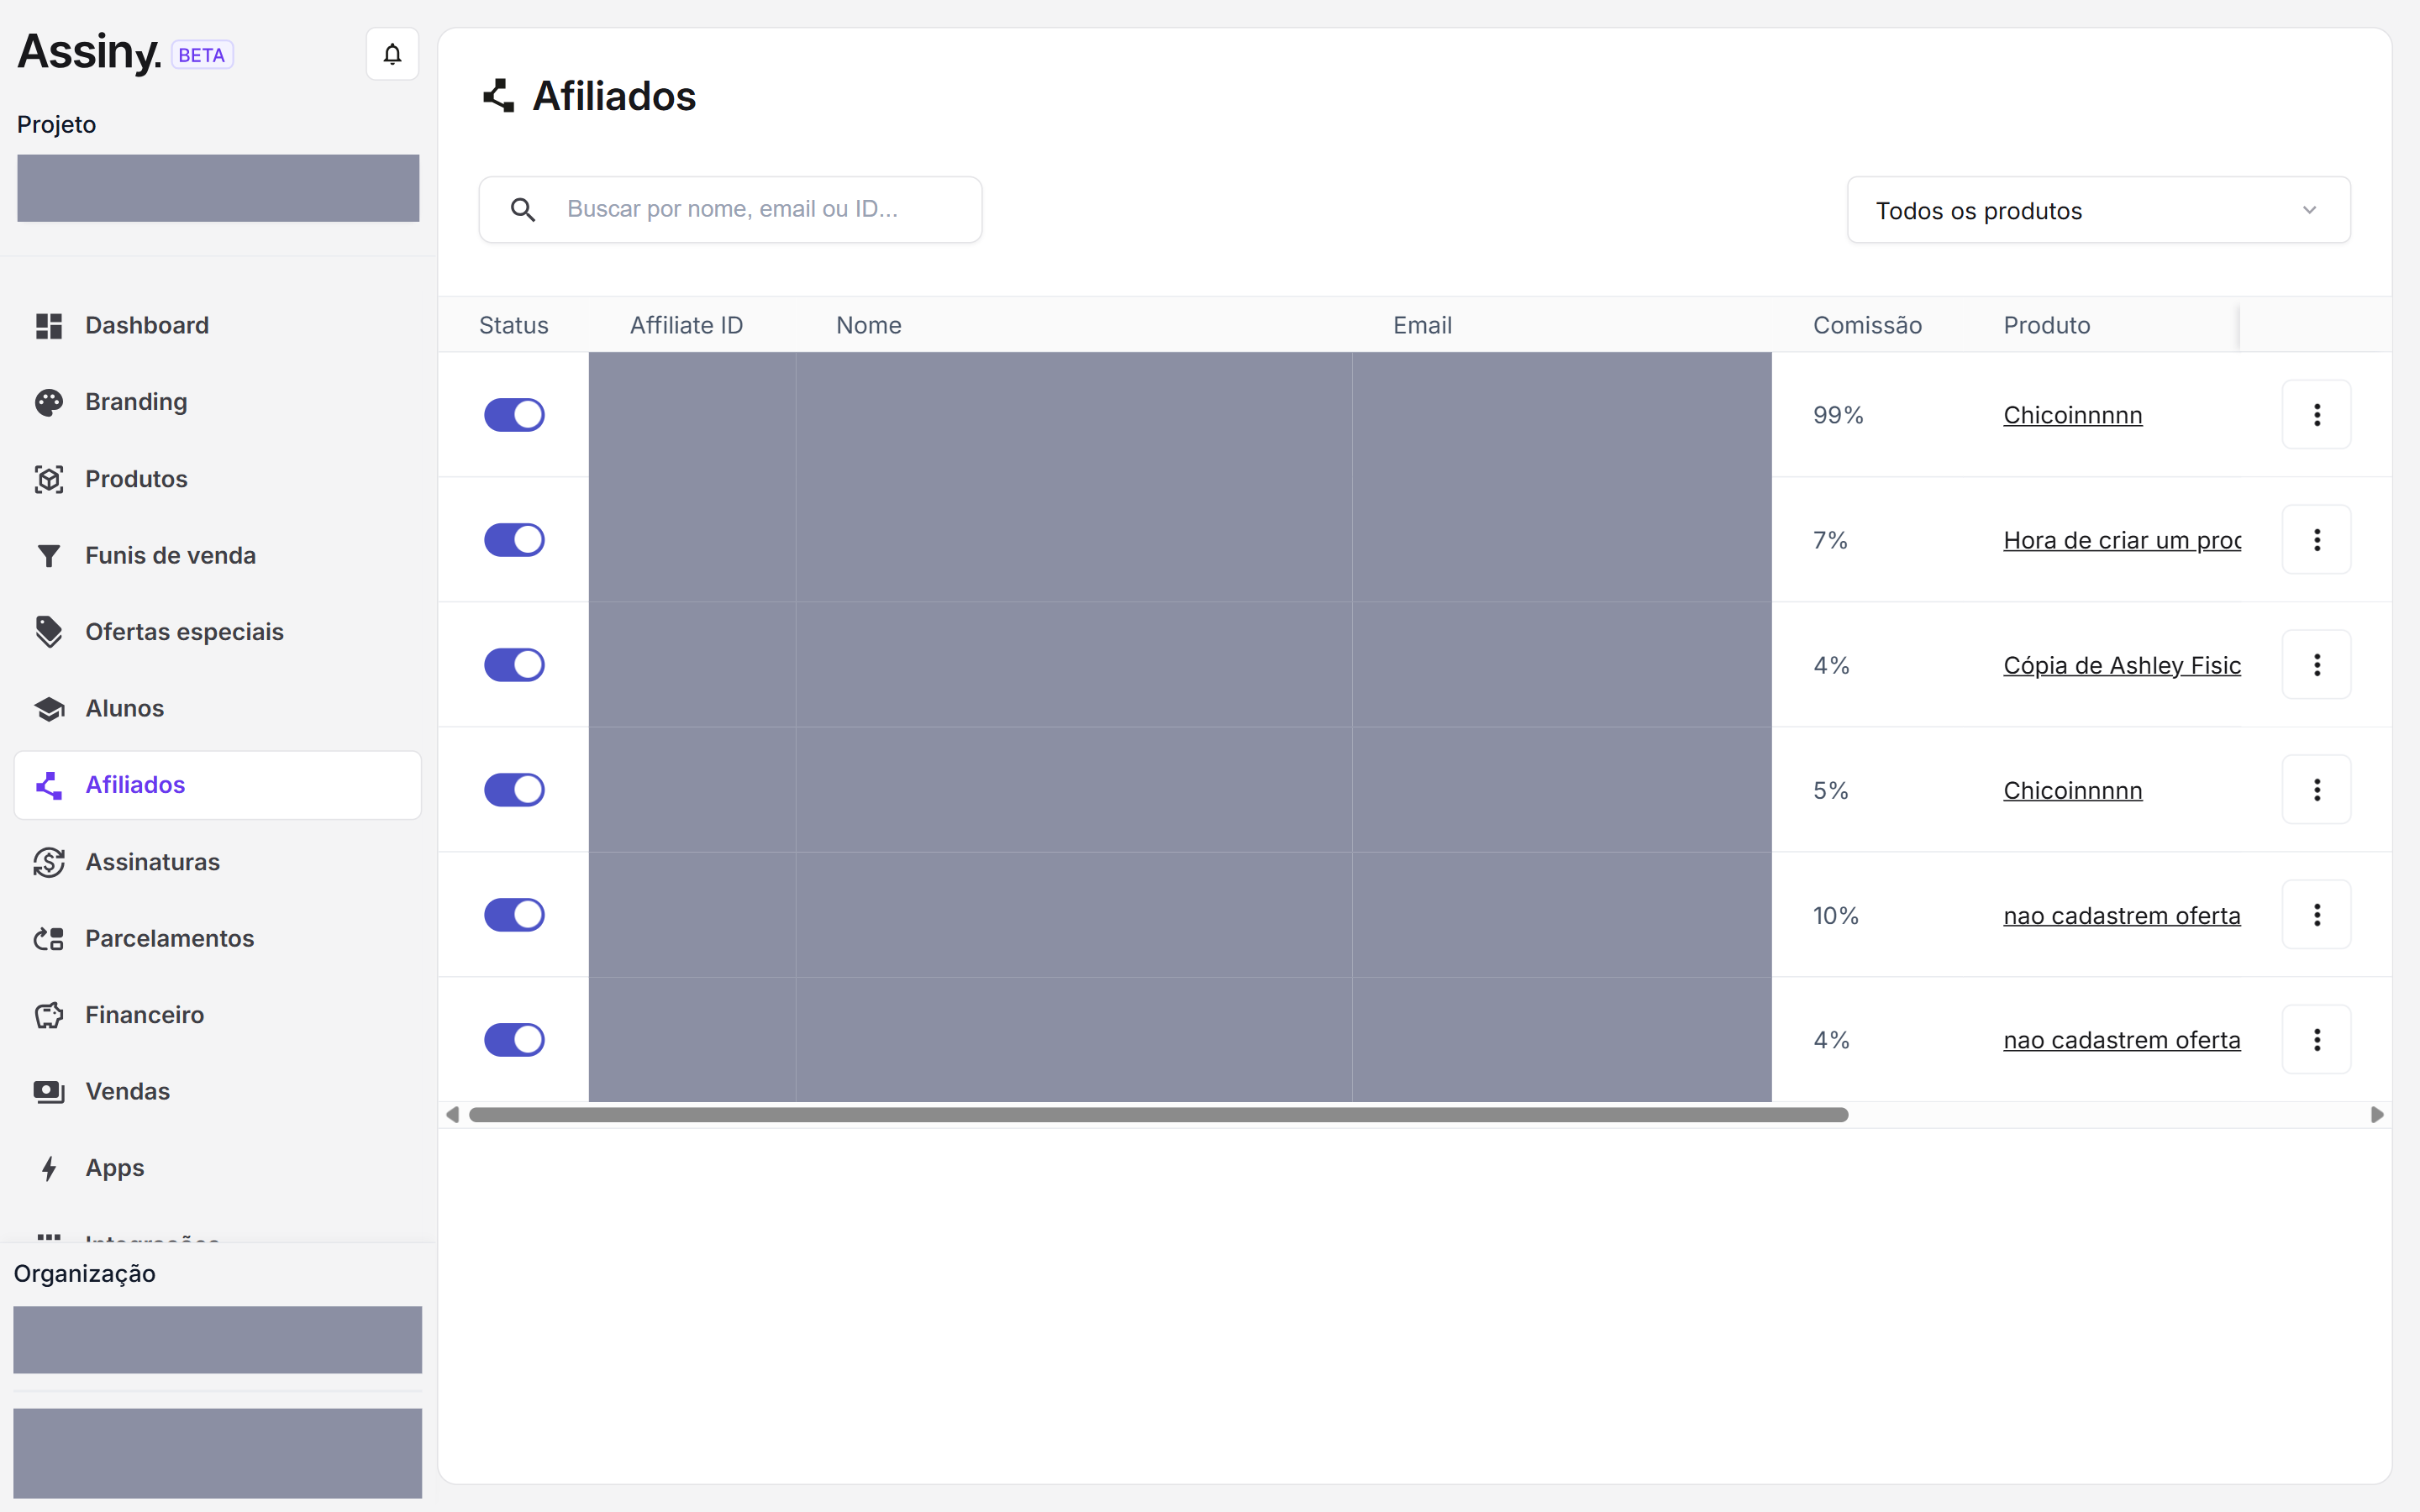
Task: Toggle status of 5% commission affiliate
Action: [x=514, y=790]
